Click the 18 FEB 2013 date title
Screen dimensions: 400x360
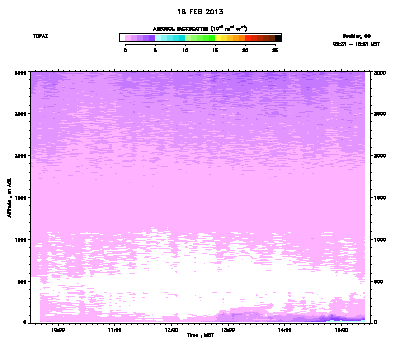click(x=200, y=12)
